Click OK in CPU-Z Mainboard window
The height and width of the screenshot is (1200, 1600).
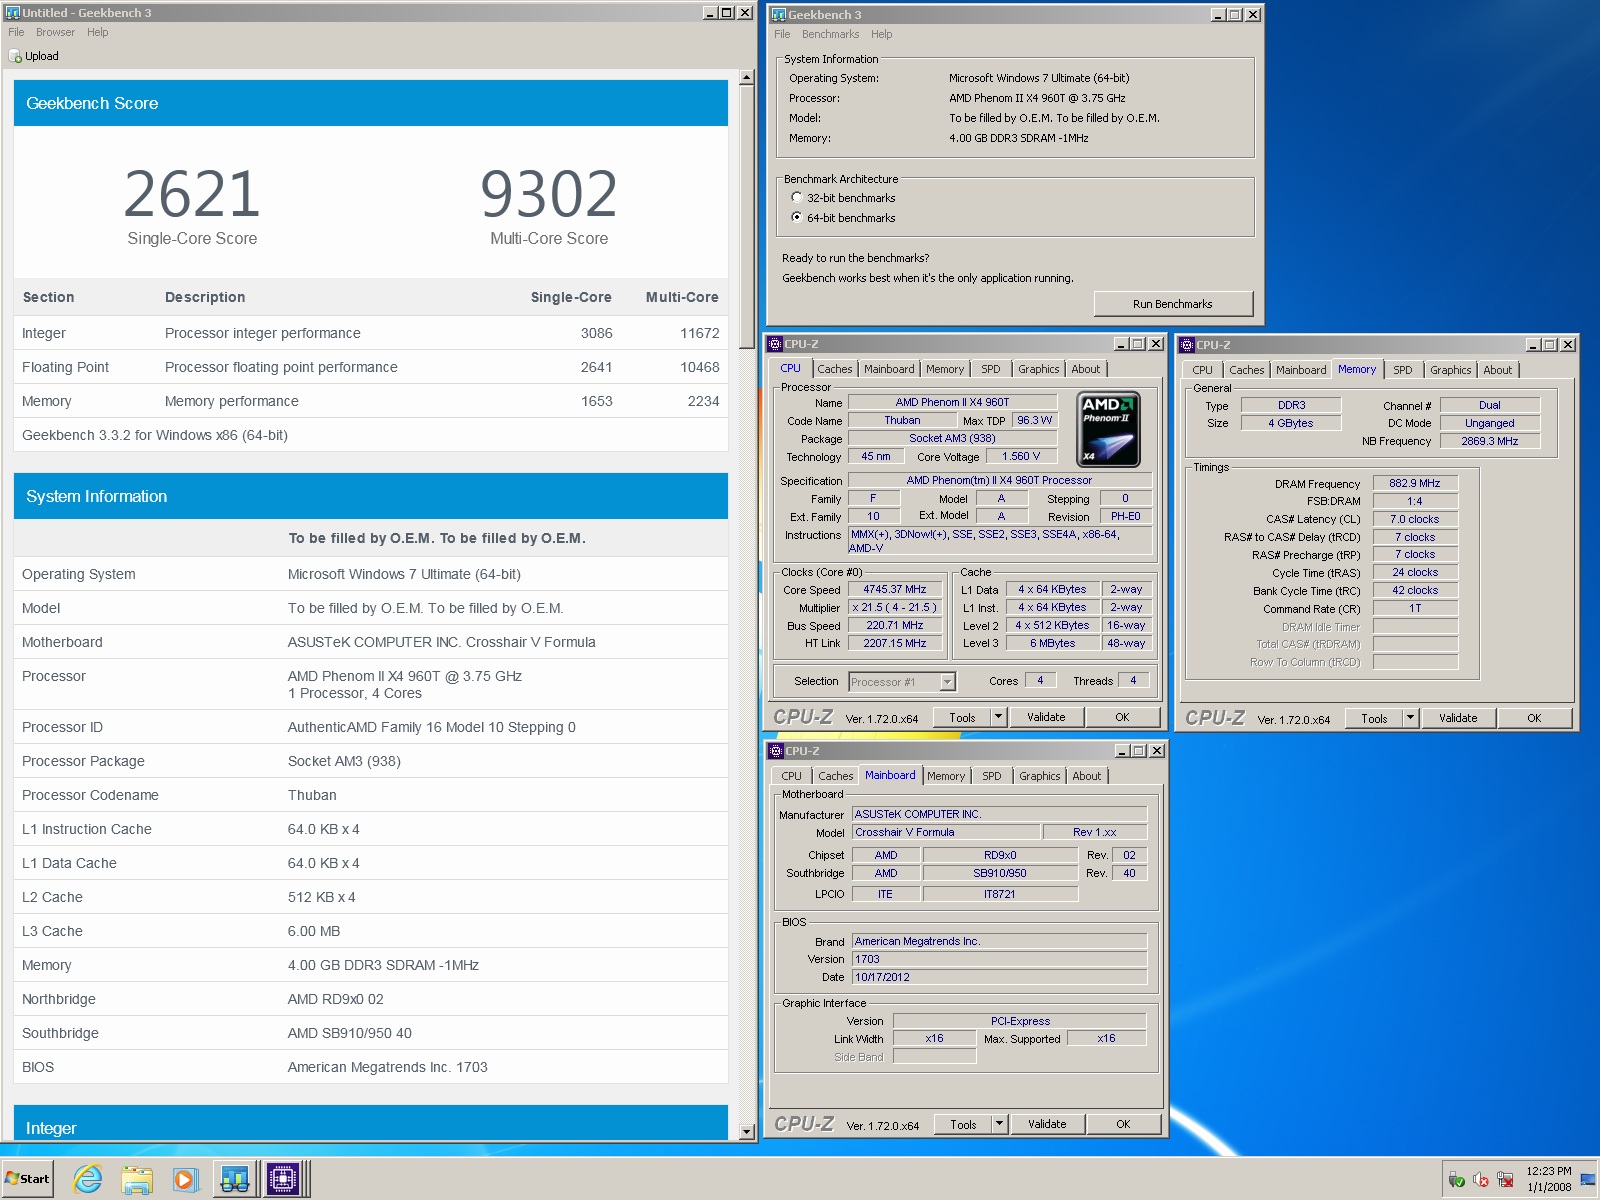pos(1123,1124)
